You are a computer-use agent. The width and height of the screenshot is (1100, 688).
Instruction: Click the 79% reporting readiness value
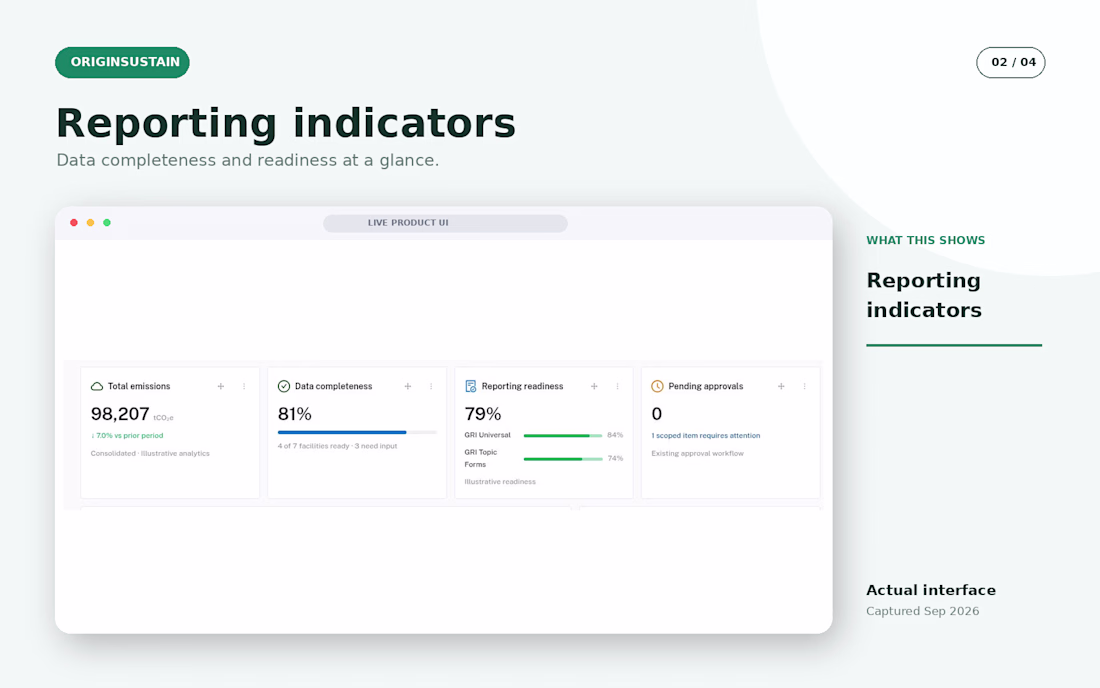[x=483, y=414]
